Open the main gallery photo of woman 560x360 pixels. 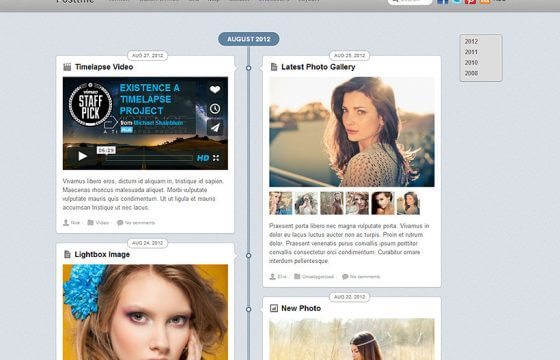pos(352,132)
